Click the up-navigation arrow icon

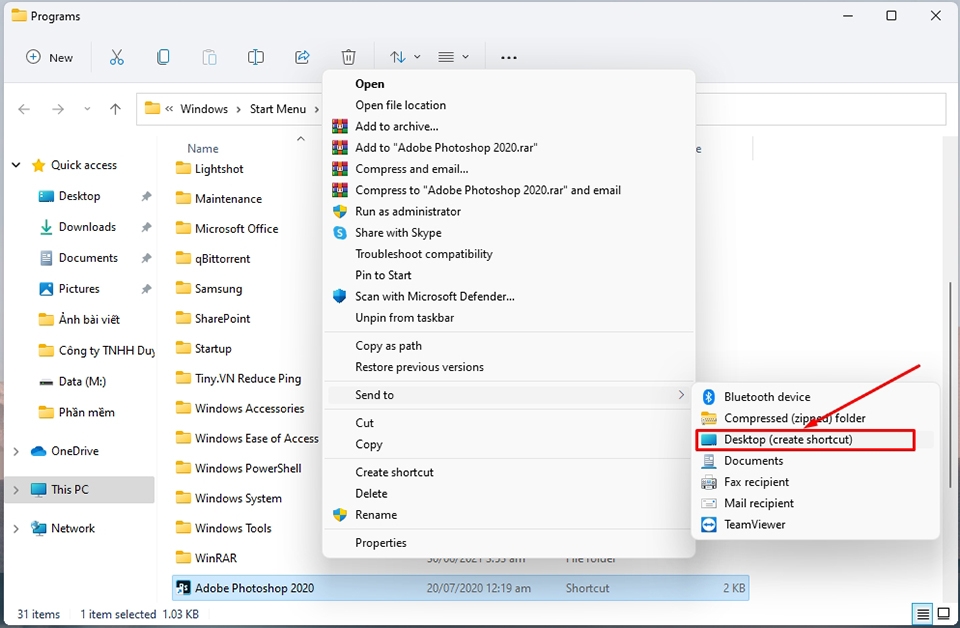coord(115,109)
